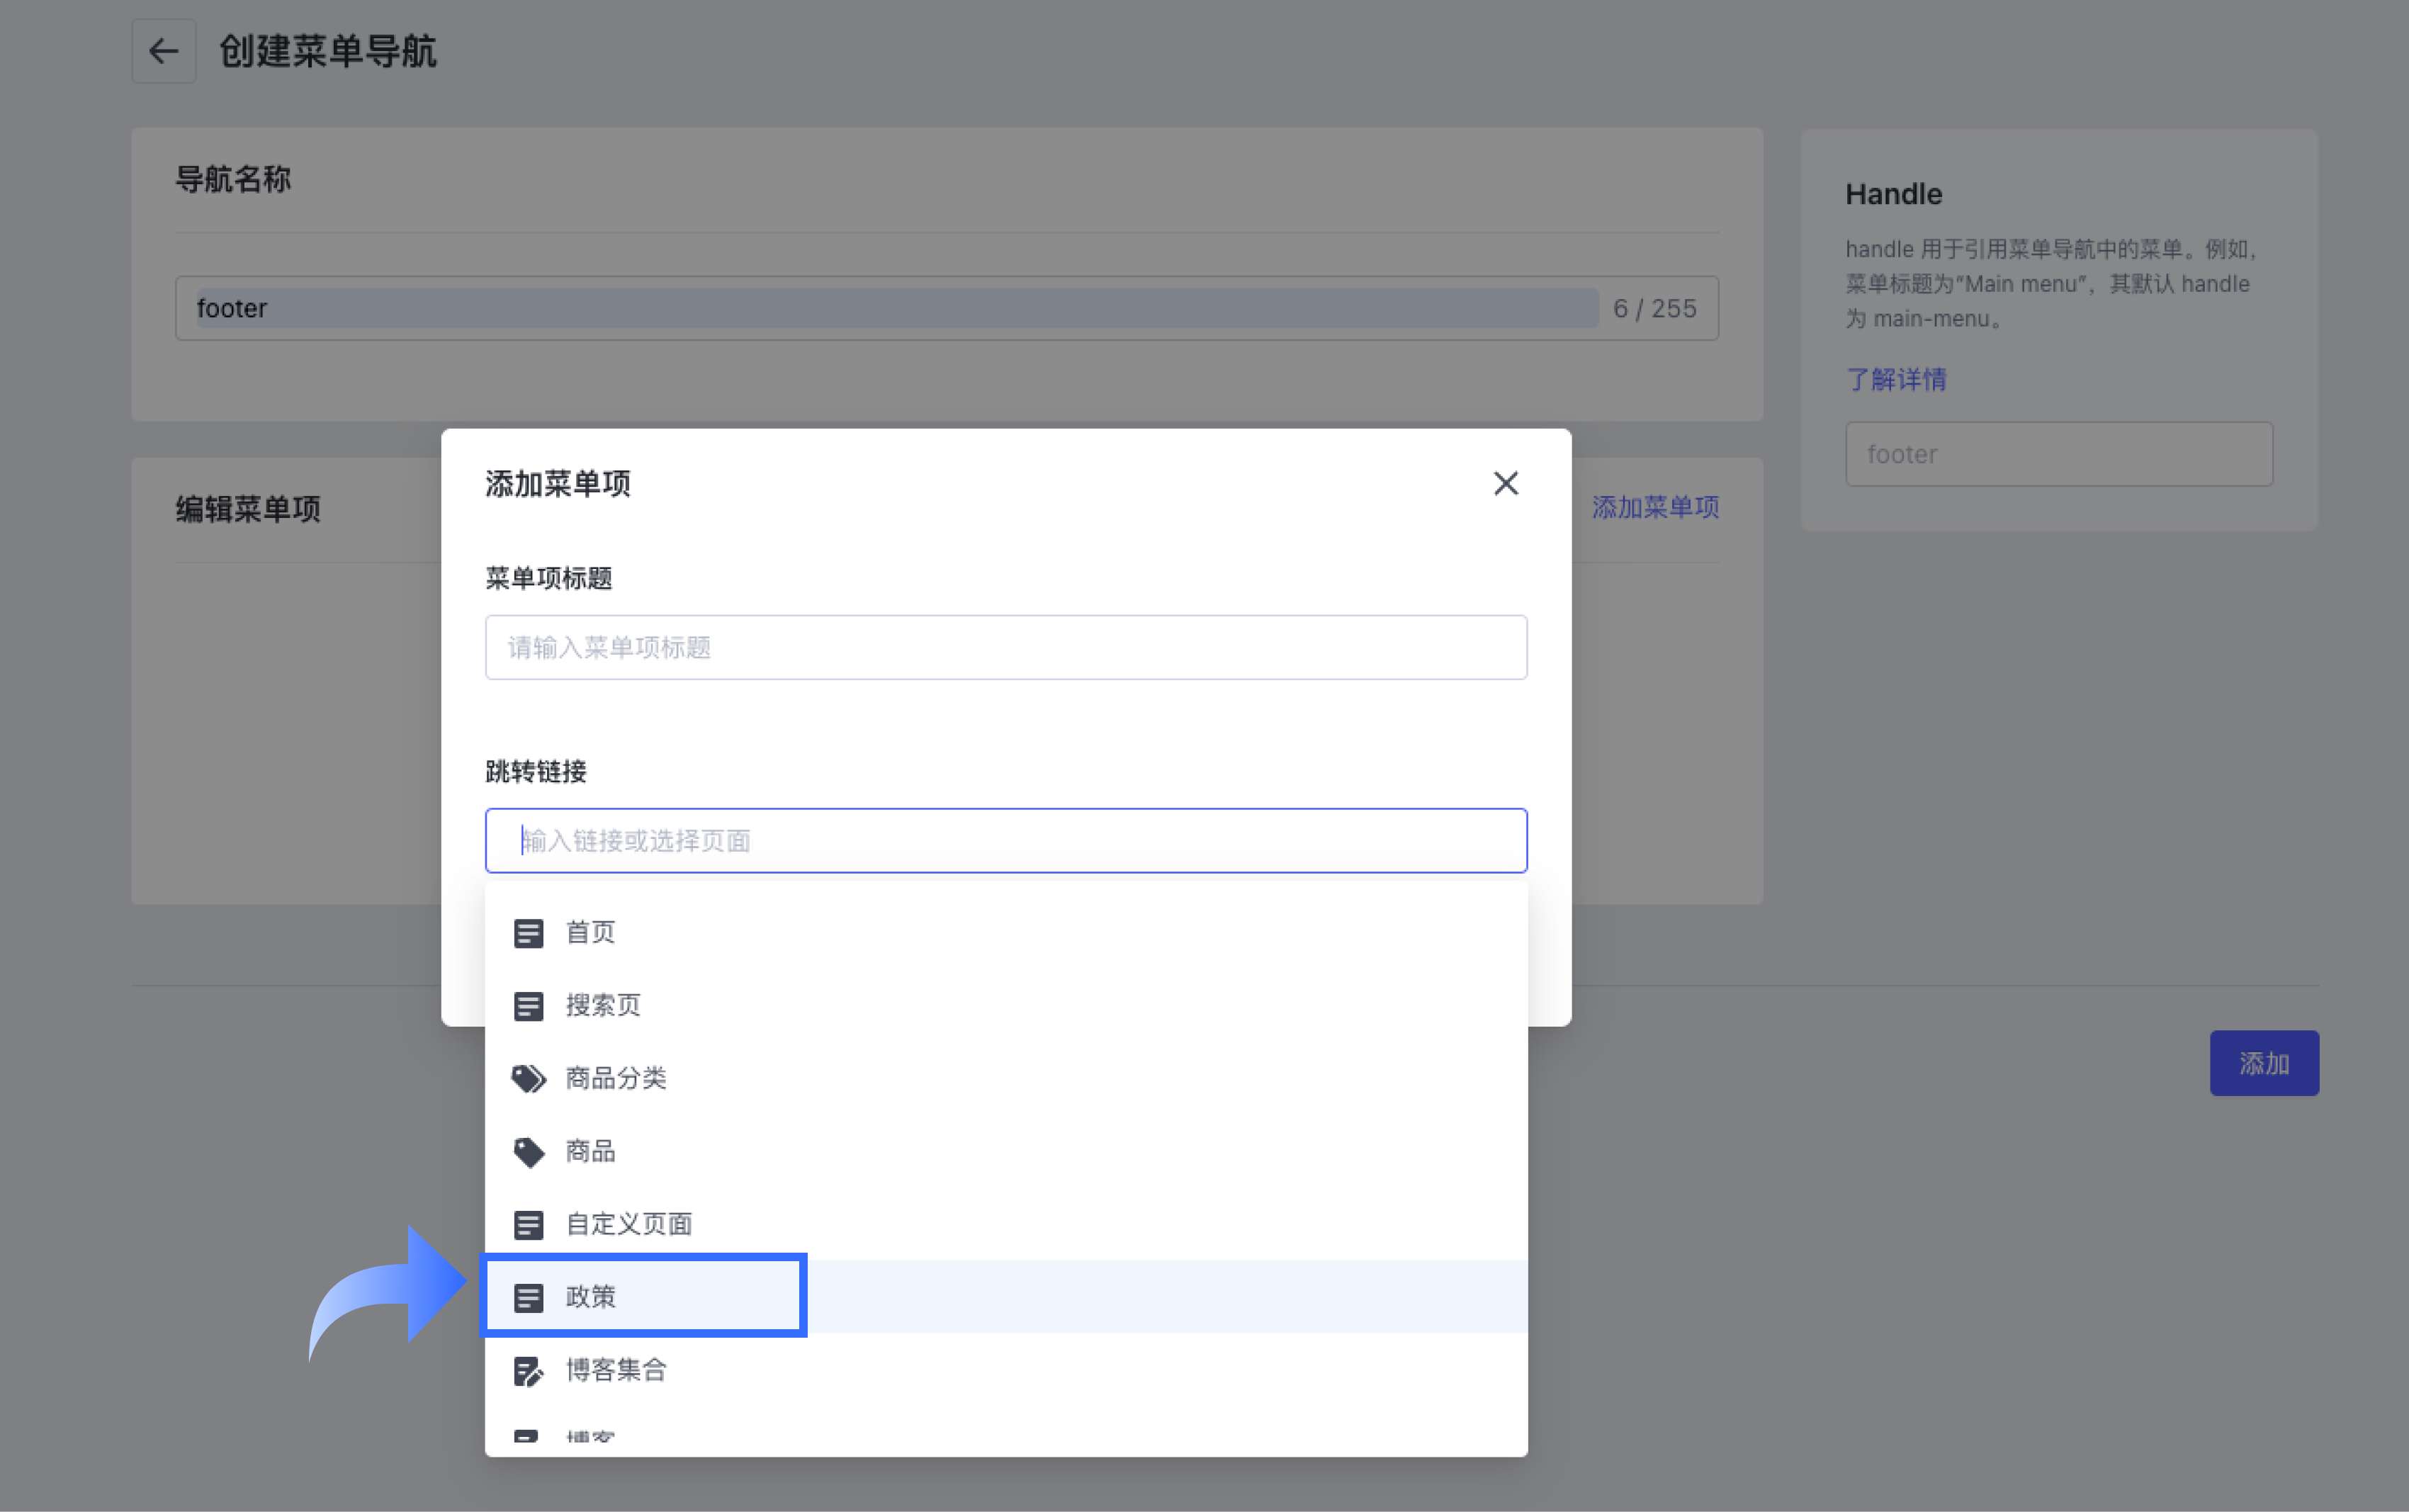Click the 跳转链接 combo box field
Screen dimensions: 2409x1512
pyautogui.click(x=1005, y=841)
